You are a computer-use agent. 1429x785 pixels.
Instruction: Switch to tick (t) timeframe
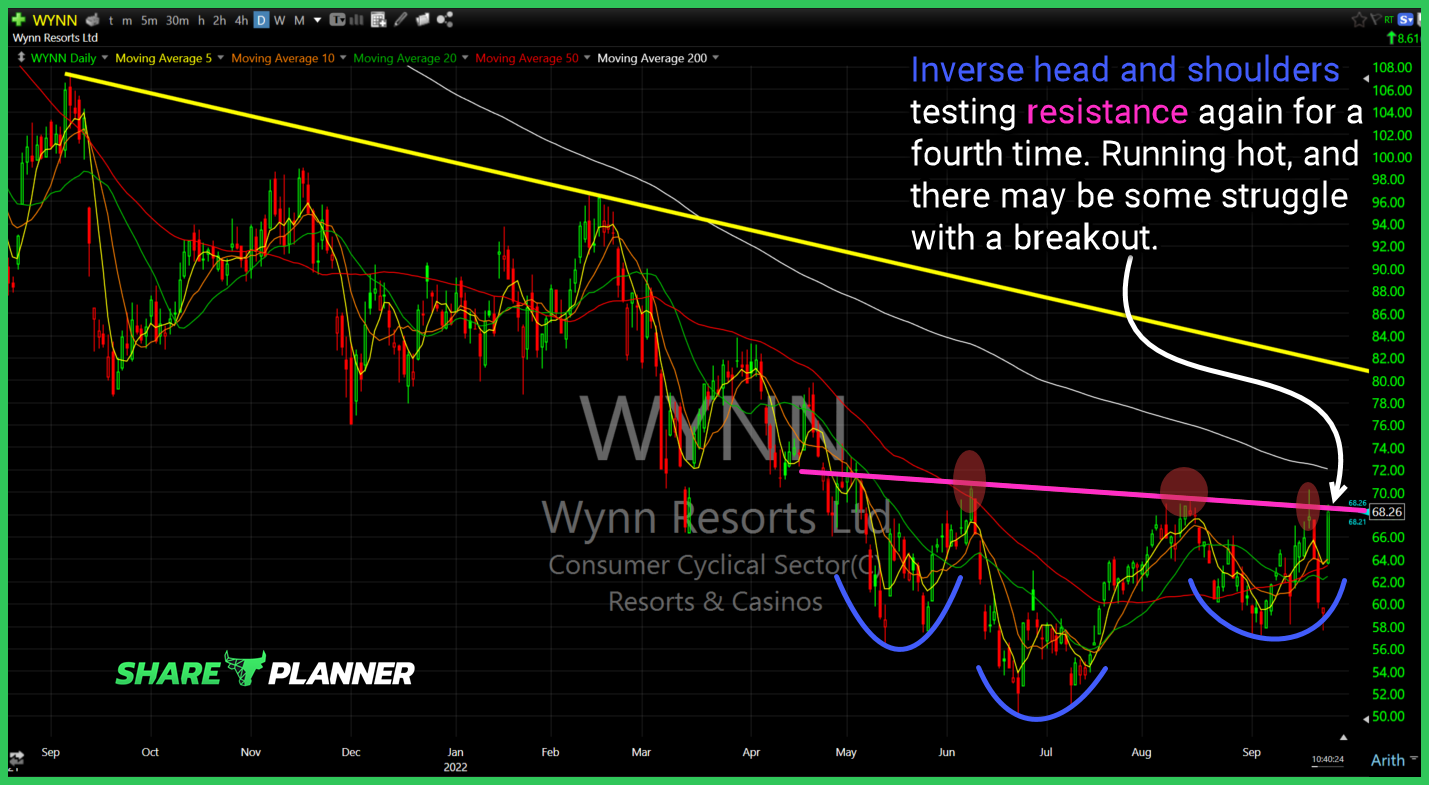[110, 20]
